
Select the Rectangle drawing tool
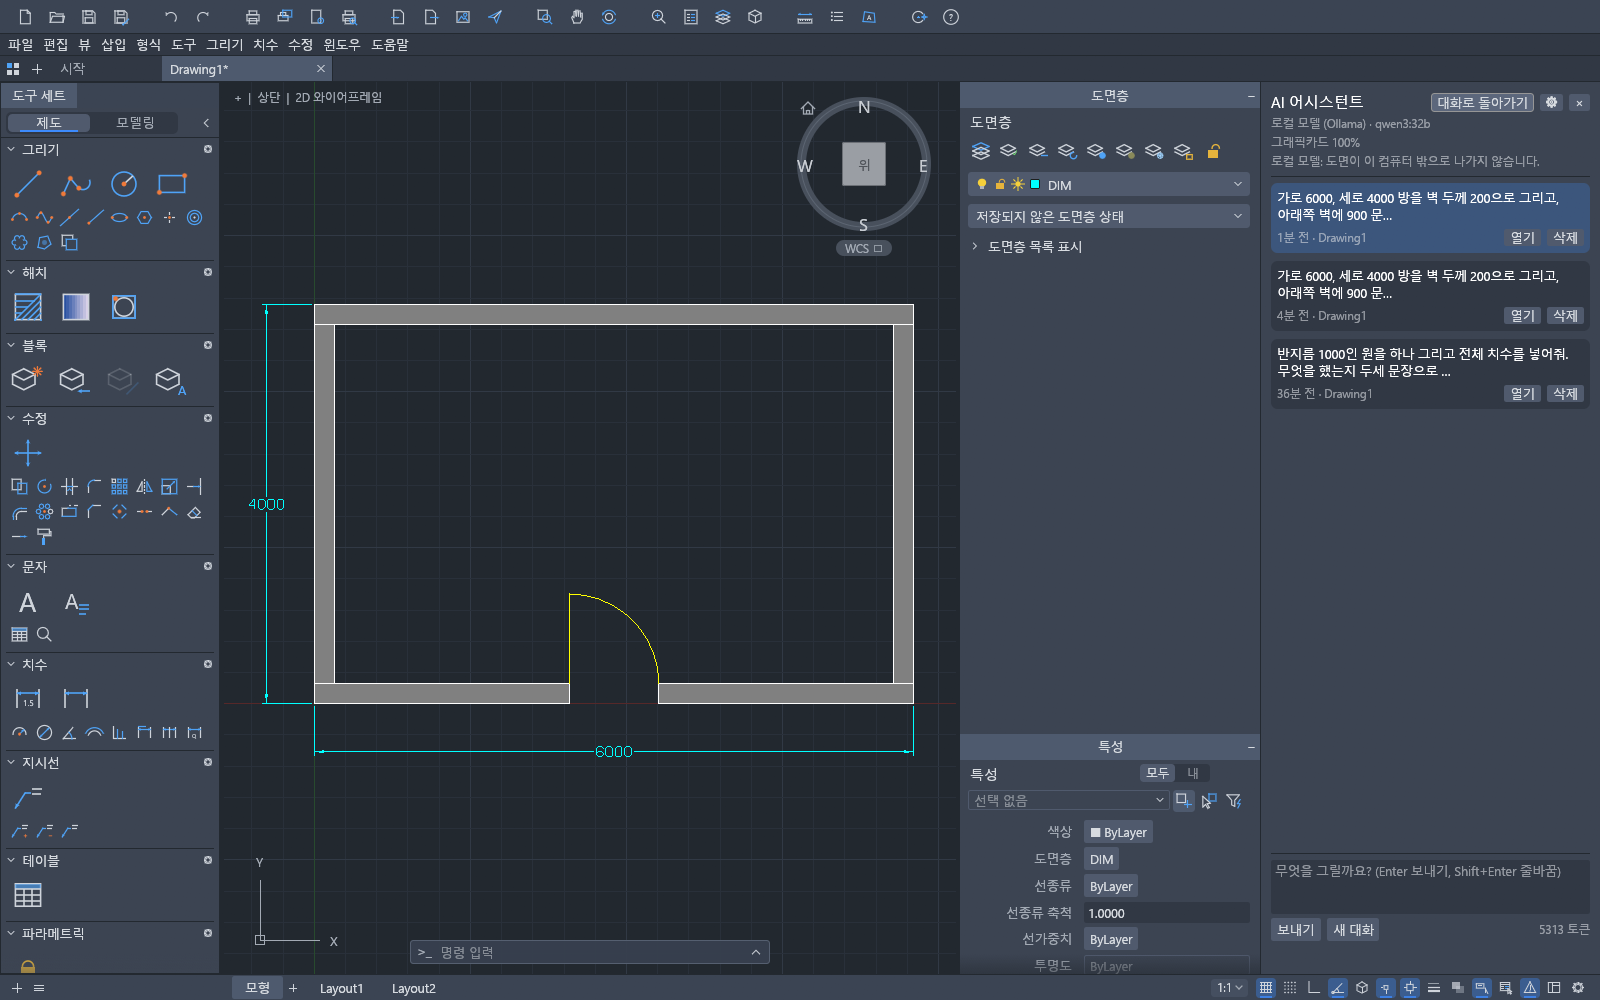172,184
